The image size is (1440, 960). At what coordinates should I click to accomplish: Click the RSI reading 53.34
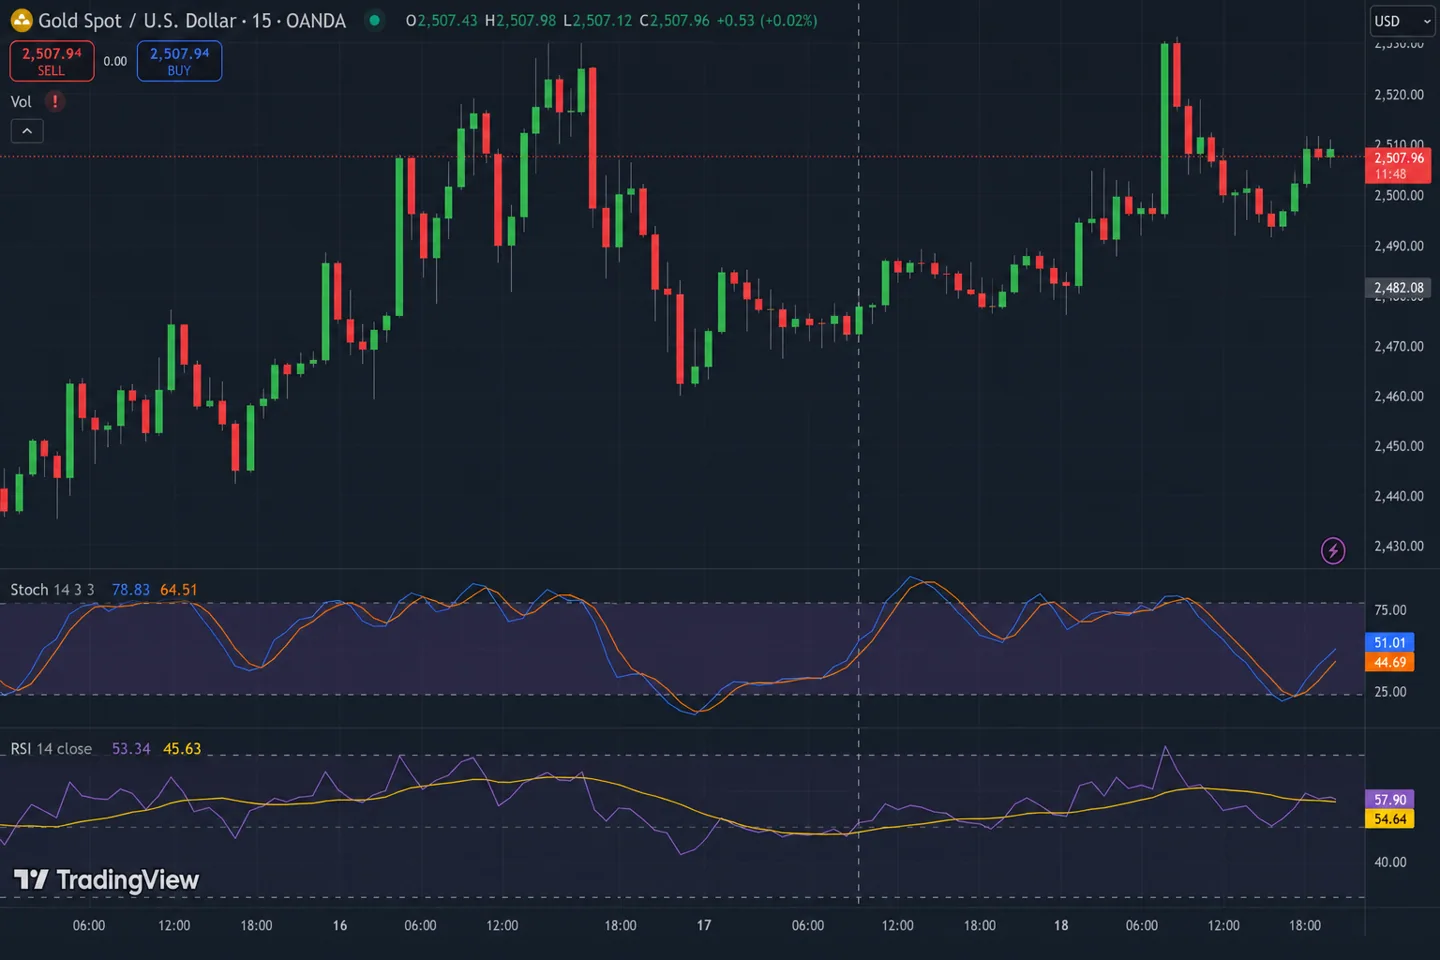click(131, 749)
